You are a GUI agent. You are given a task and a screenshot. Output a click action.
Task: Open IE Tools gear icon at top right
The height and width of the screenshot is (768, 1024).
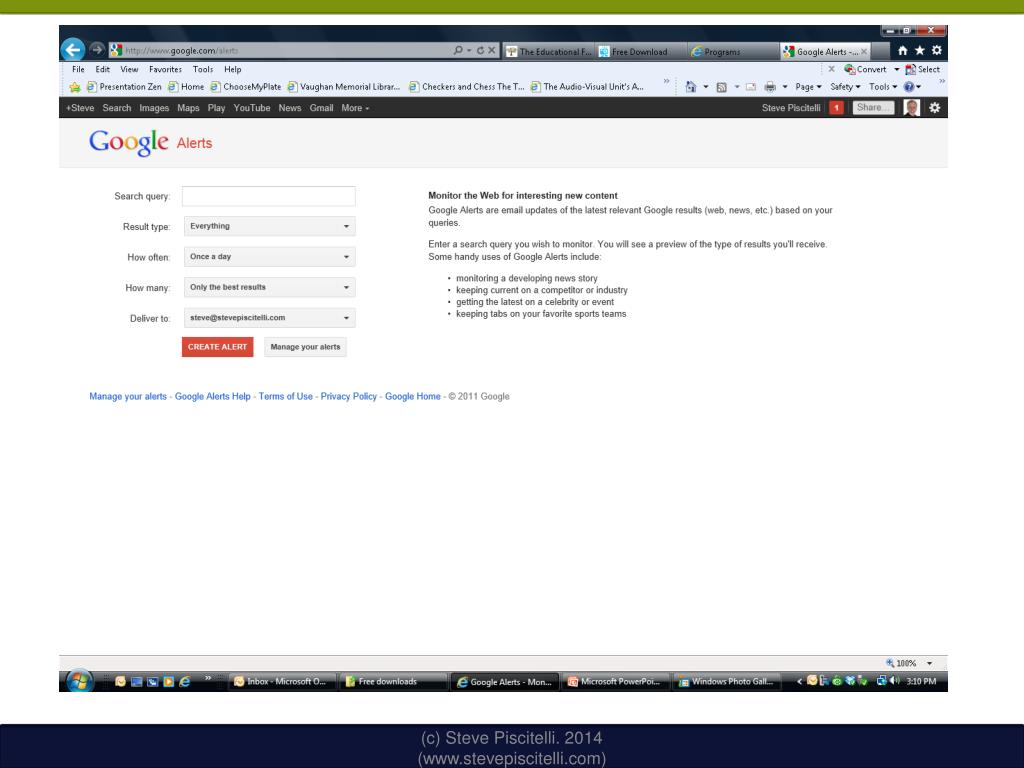(x=936, y=50)
